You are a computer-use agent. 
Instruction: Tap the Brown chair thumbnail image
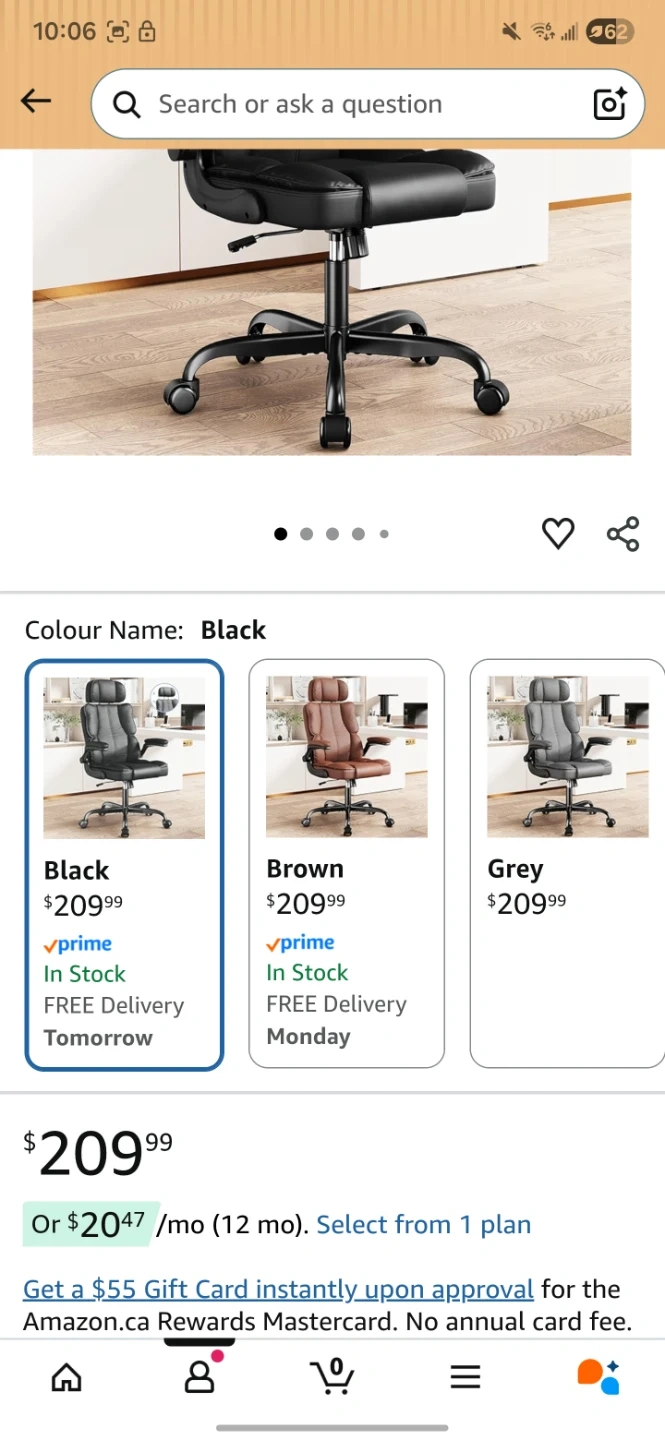346,757
